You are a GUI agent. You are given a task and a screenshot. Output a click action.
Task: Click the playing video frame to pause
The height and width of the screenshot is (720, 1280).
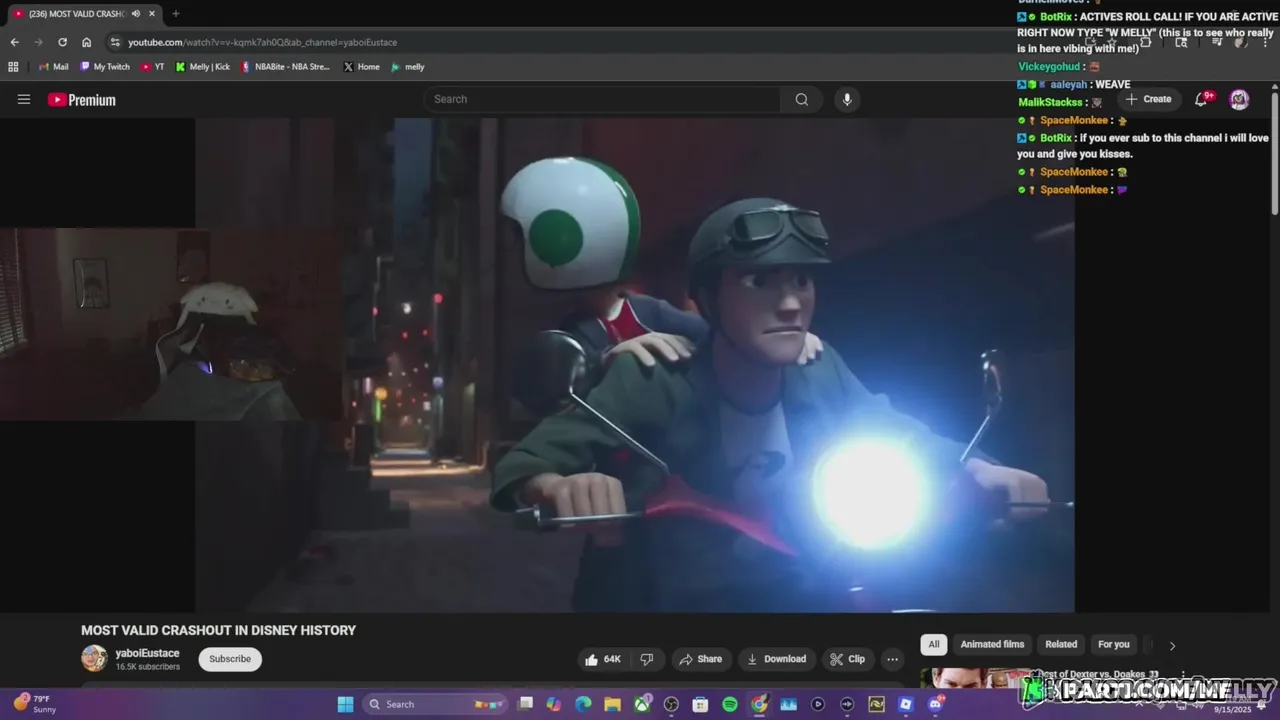[x=635, y=365]
